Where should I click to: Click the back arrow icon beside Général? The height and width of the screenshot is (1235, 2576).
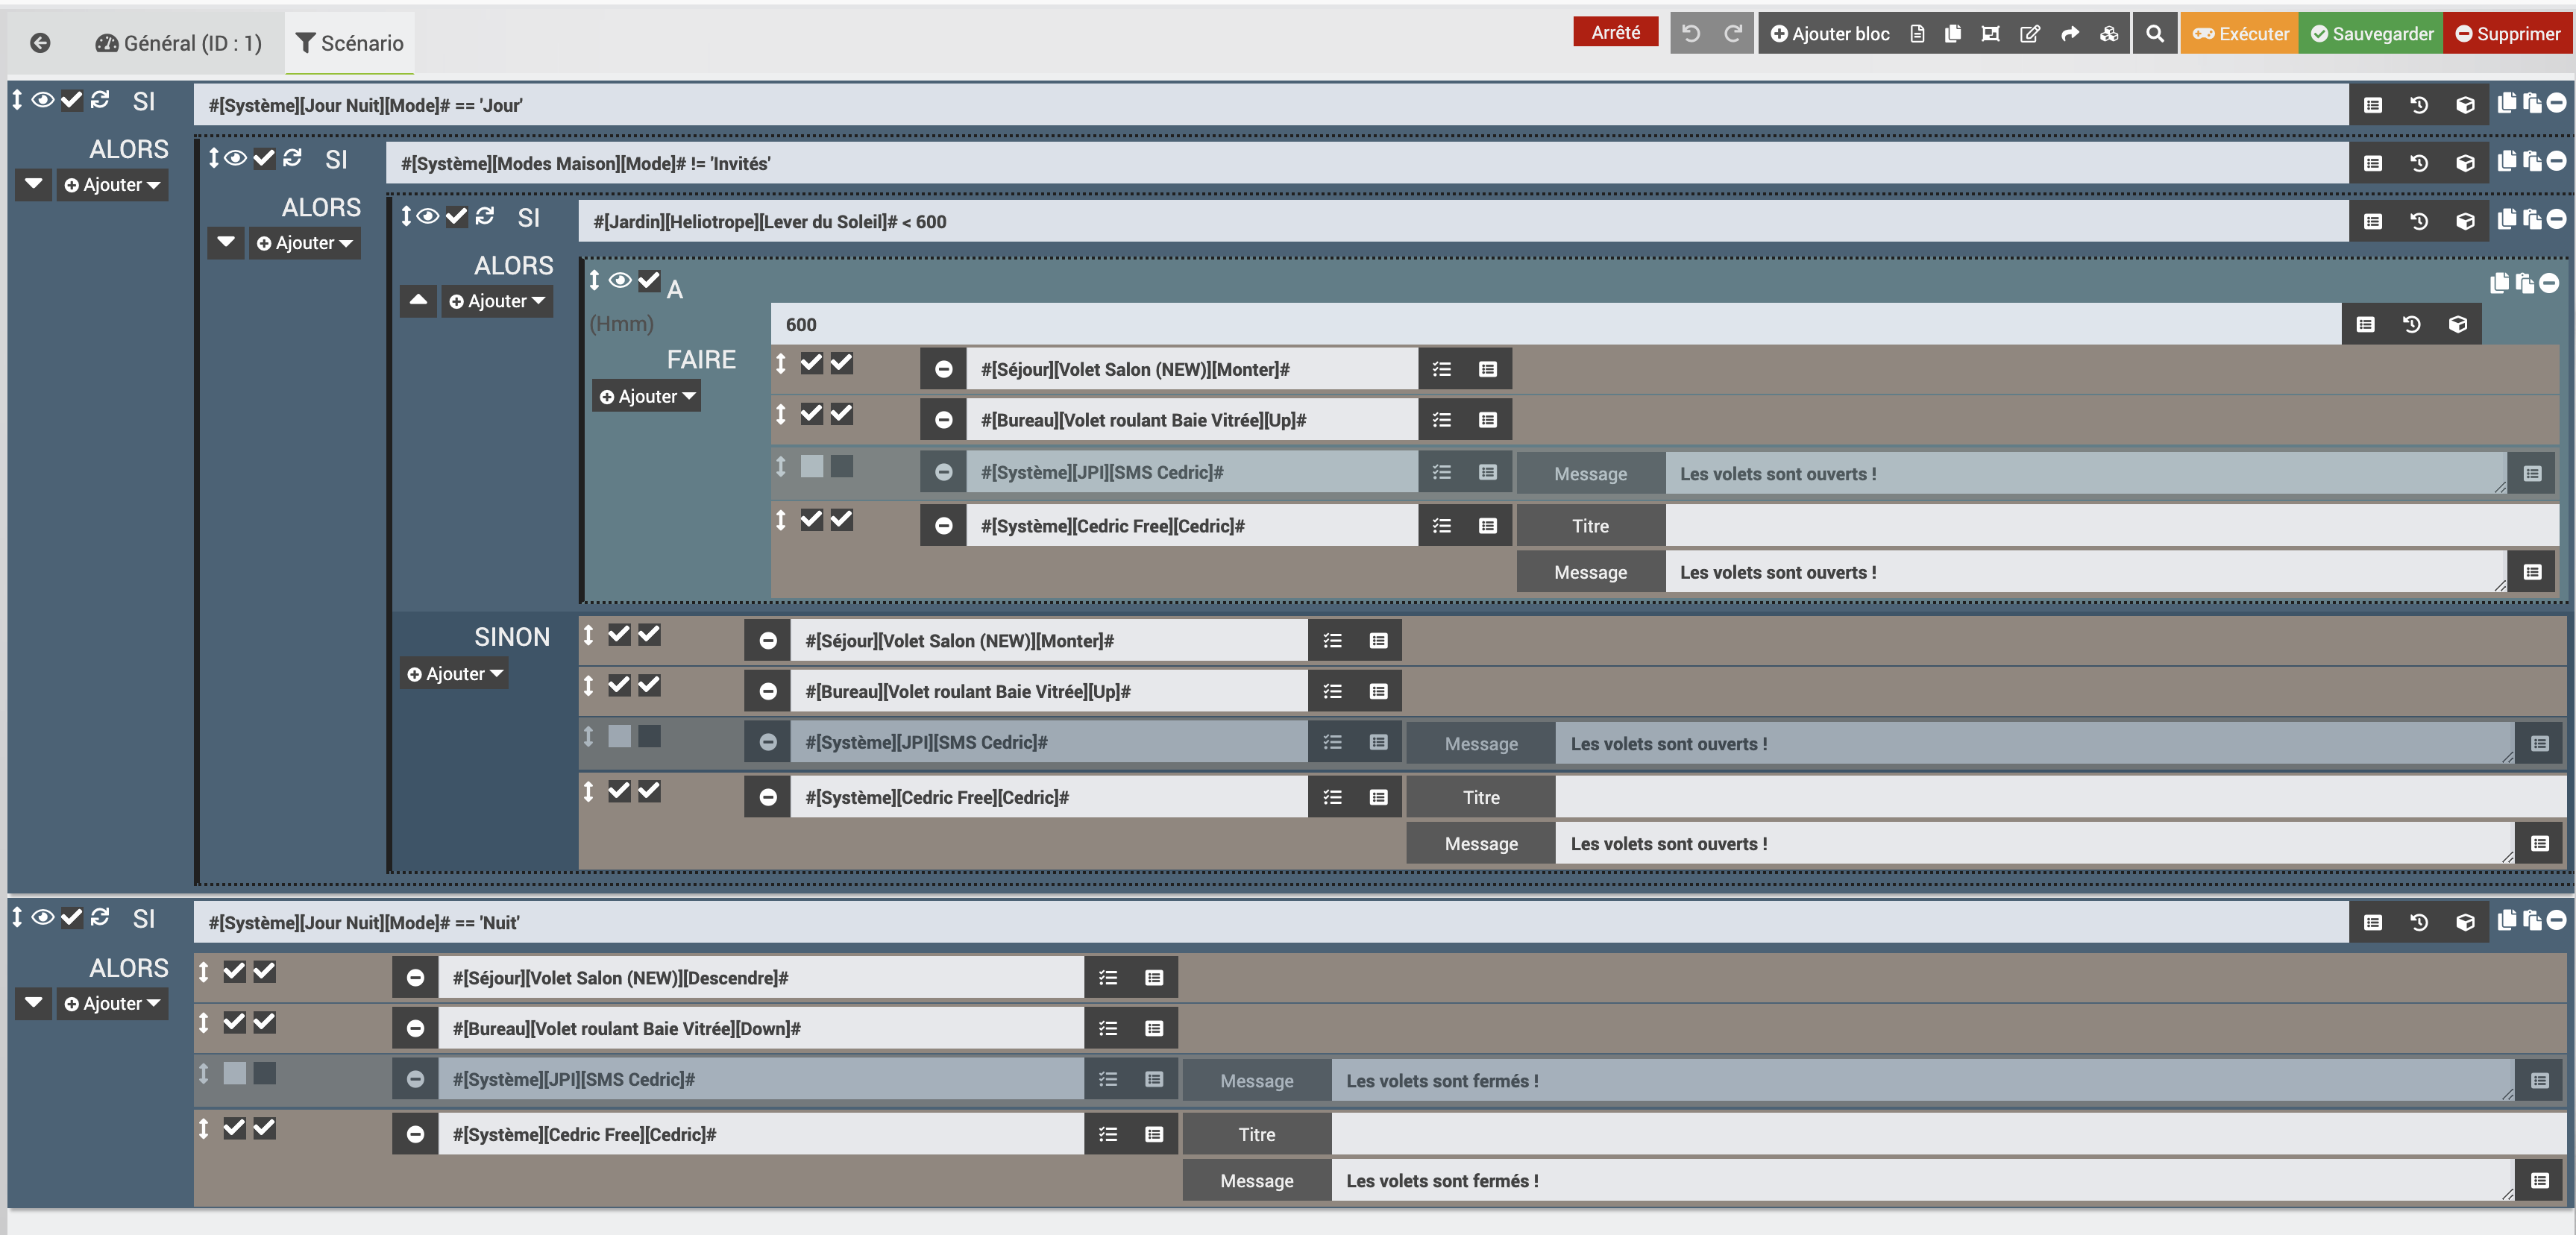tap(40, 43)
